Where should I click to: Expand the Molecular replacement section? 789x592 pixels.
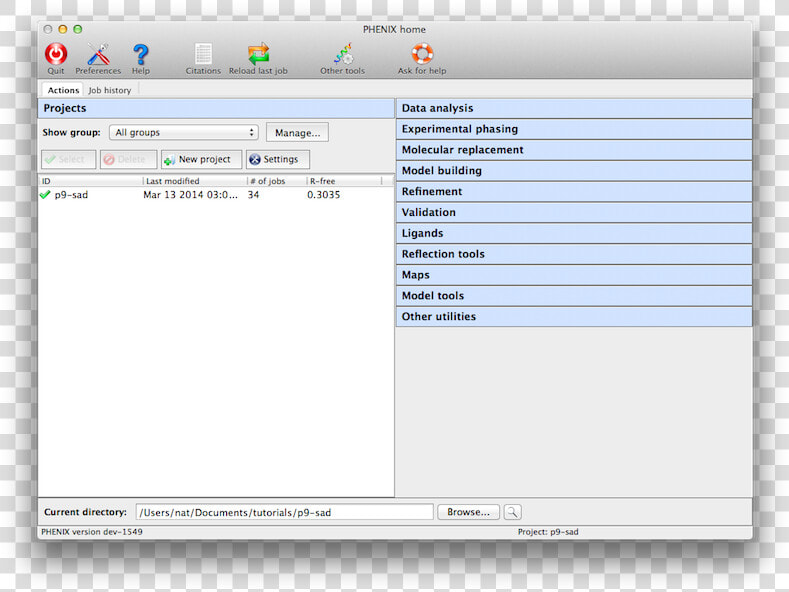574,150
